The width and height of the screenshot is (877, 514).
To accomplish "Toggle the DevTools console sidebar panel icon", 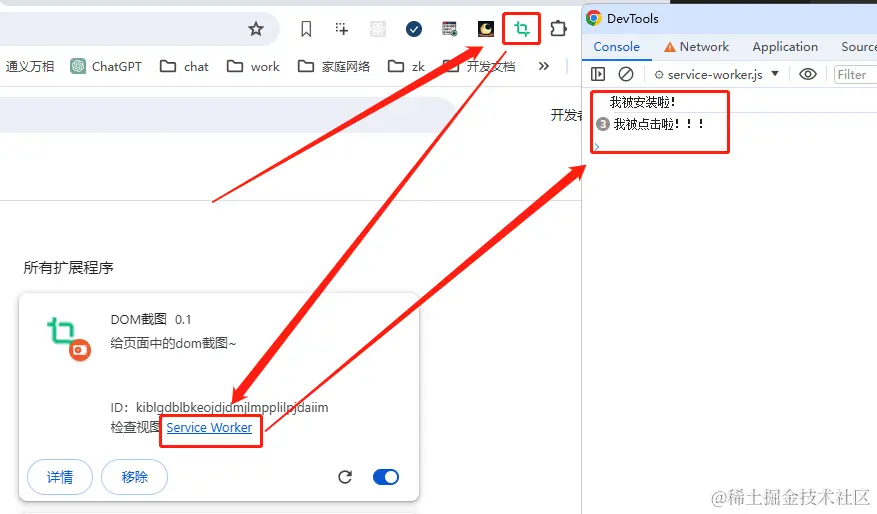I will [598, 74].
